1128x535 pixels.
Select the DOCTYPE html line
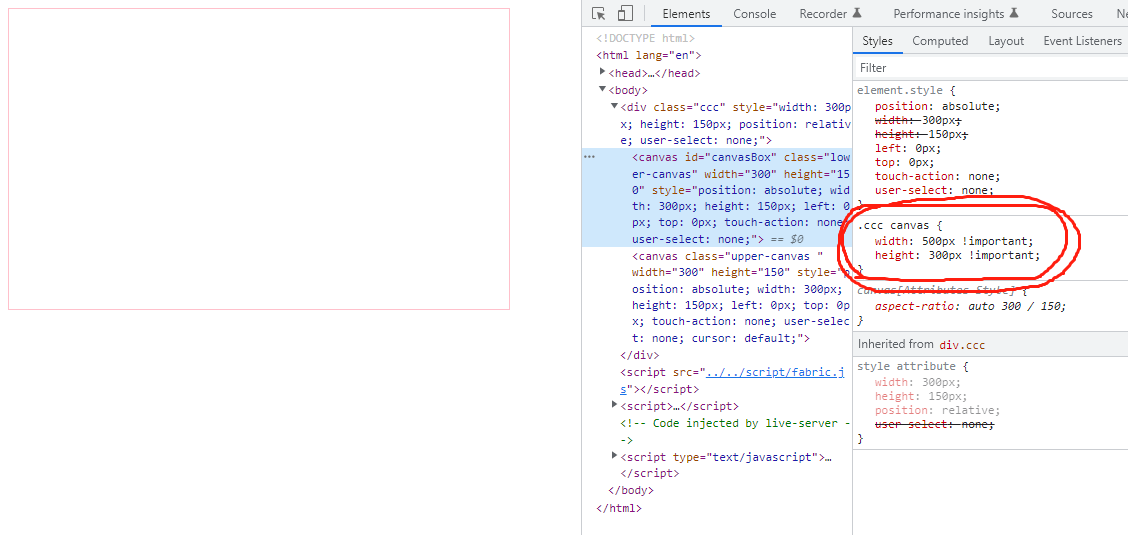pos(645,38)
